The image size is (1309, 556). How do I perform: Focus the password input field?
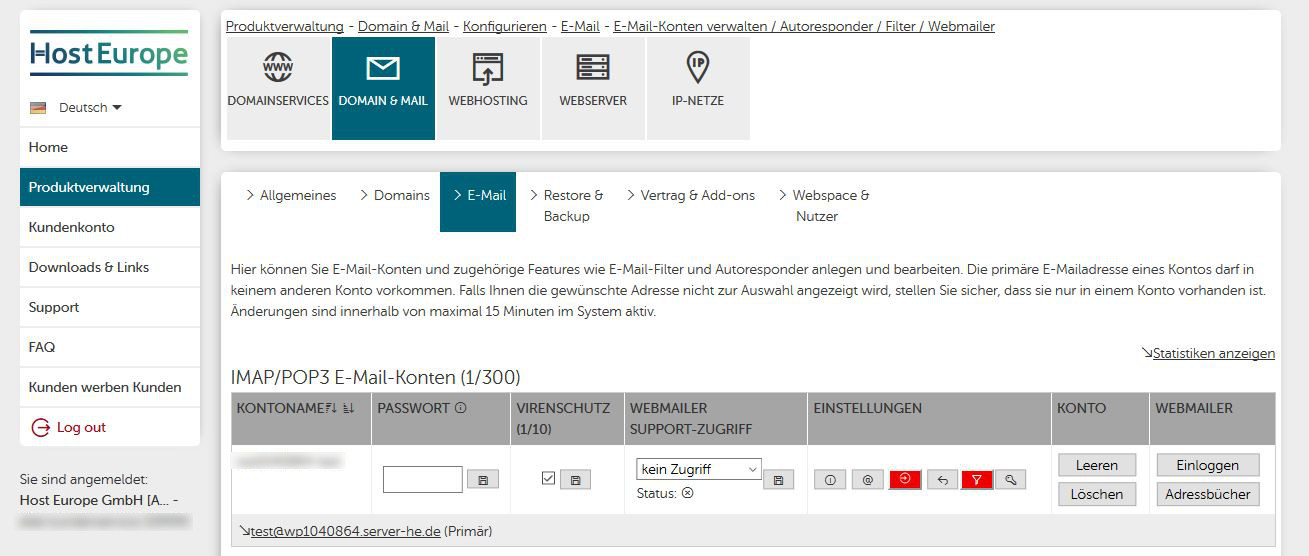click(423, 480)
